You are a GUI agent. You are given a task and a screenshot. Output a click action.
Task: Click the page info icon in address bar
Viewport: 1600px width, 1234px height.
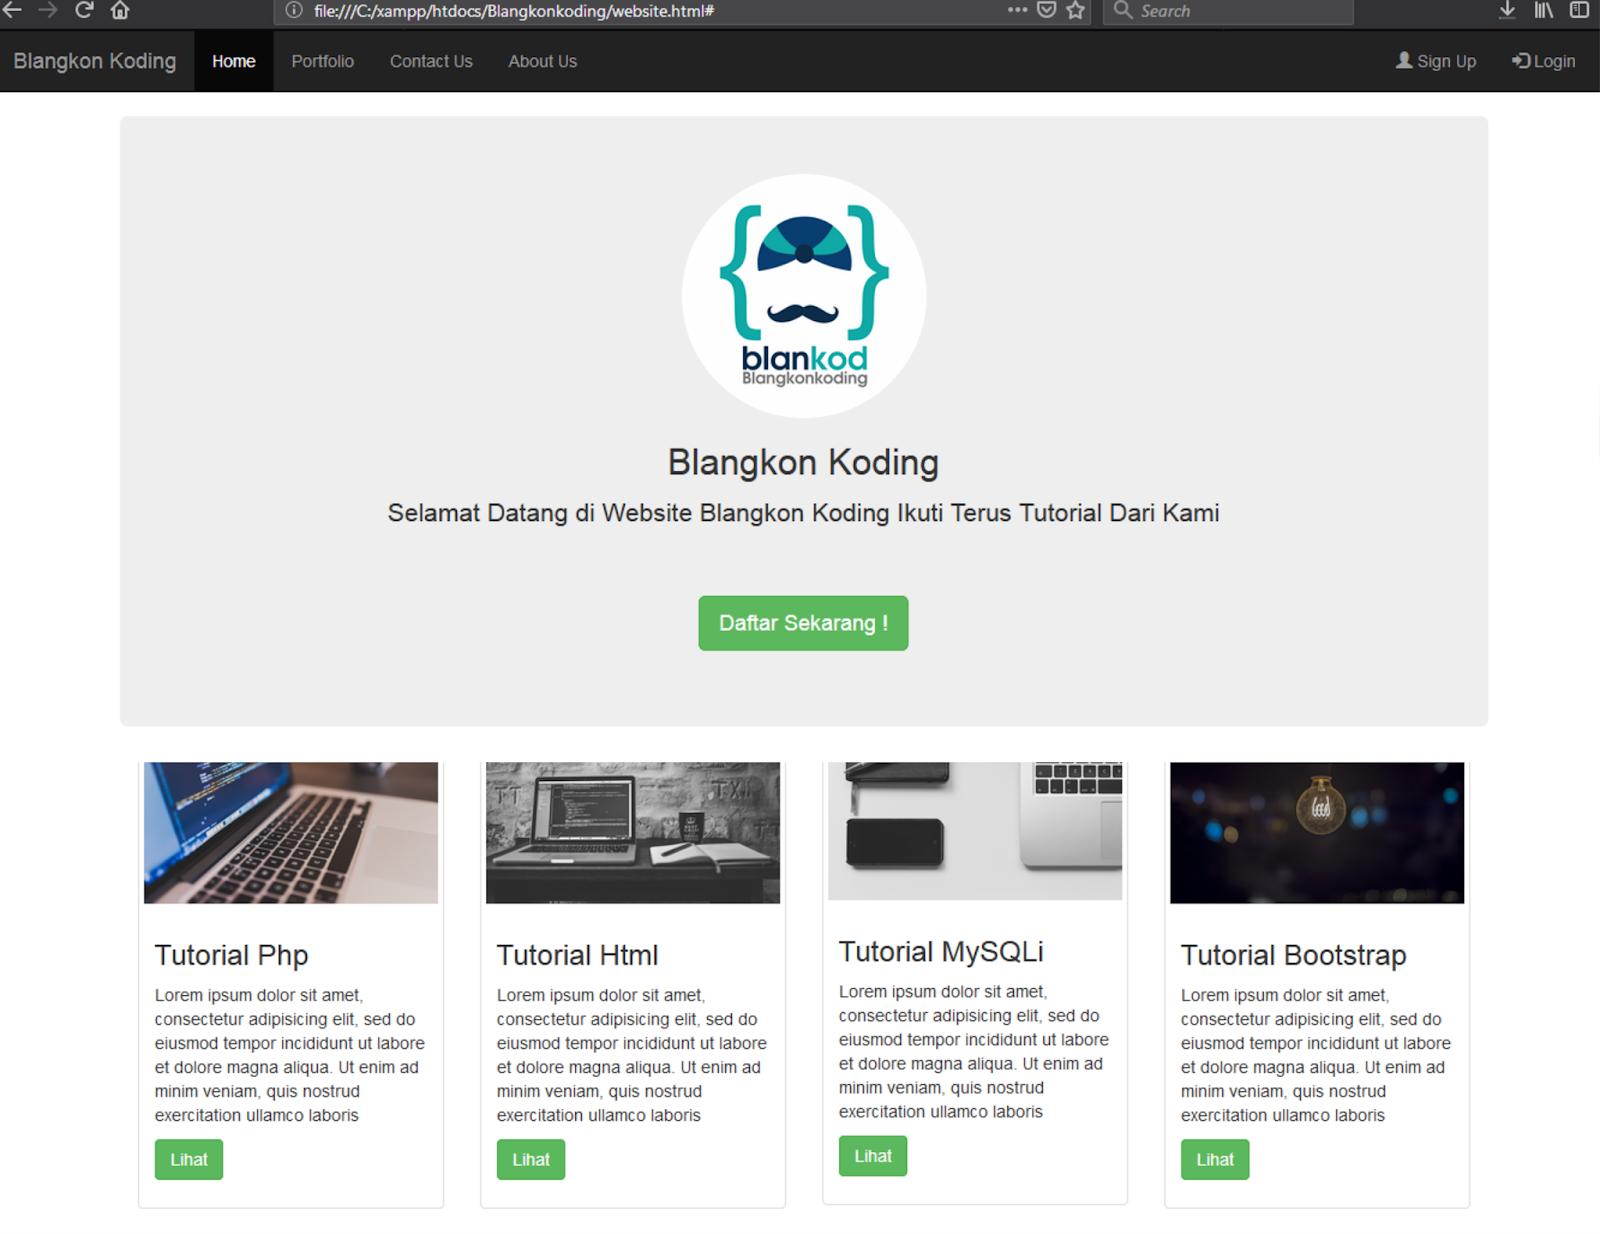click(x=291, y=12)
